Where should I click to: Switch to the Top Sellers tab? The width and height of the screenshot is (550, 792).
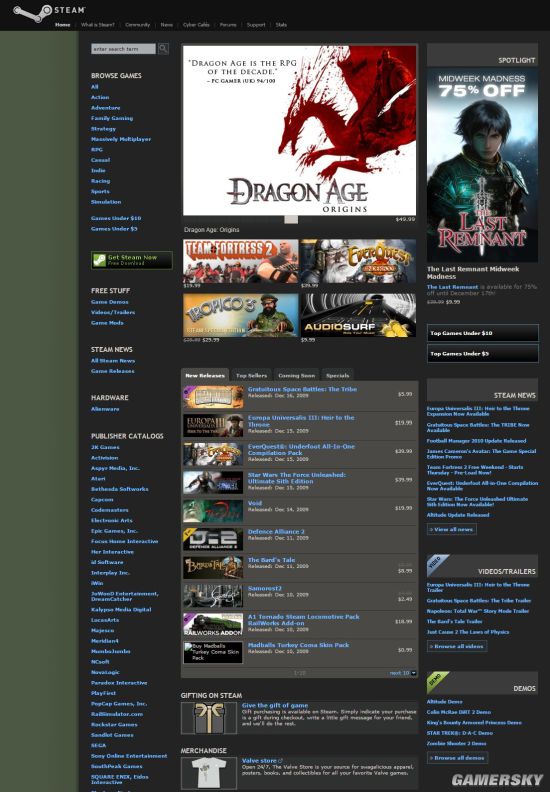[x=251, y=375]
